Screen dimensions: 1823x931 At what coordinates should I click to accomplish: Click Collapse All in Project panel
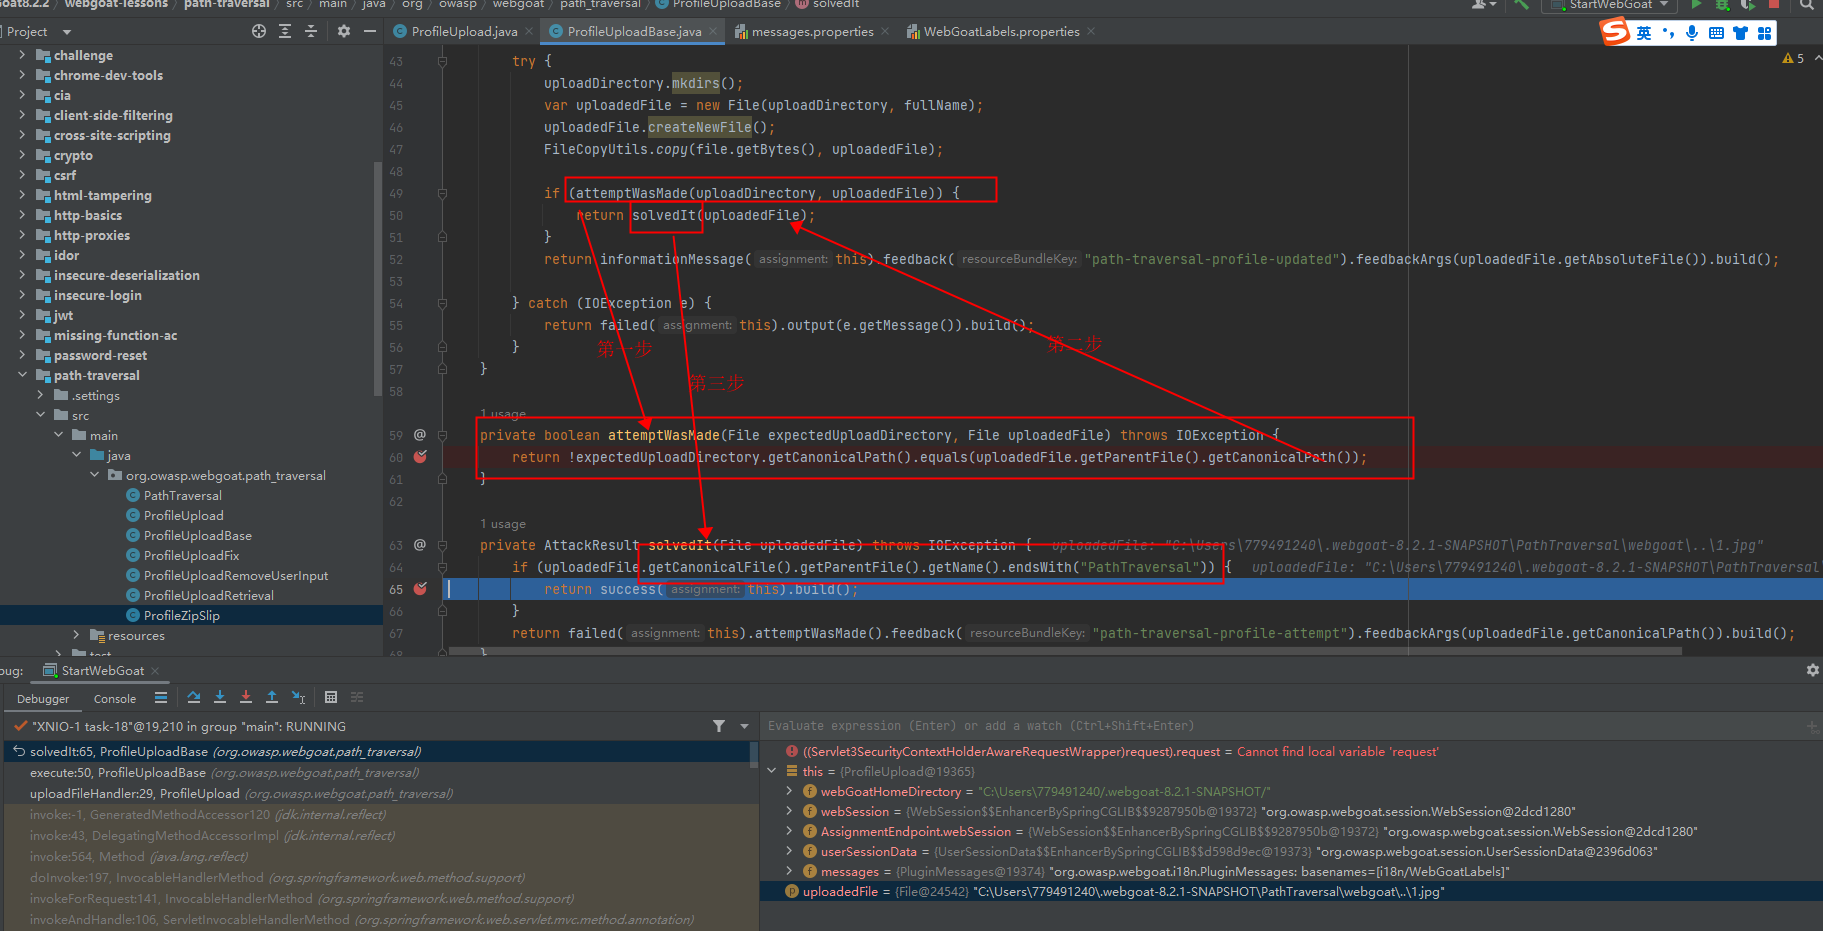click(x=311, y=32)
